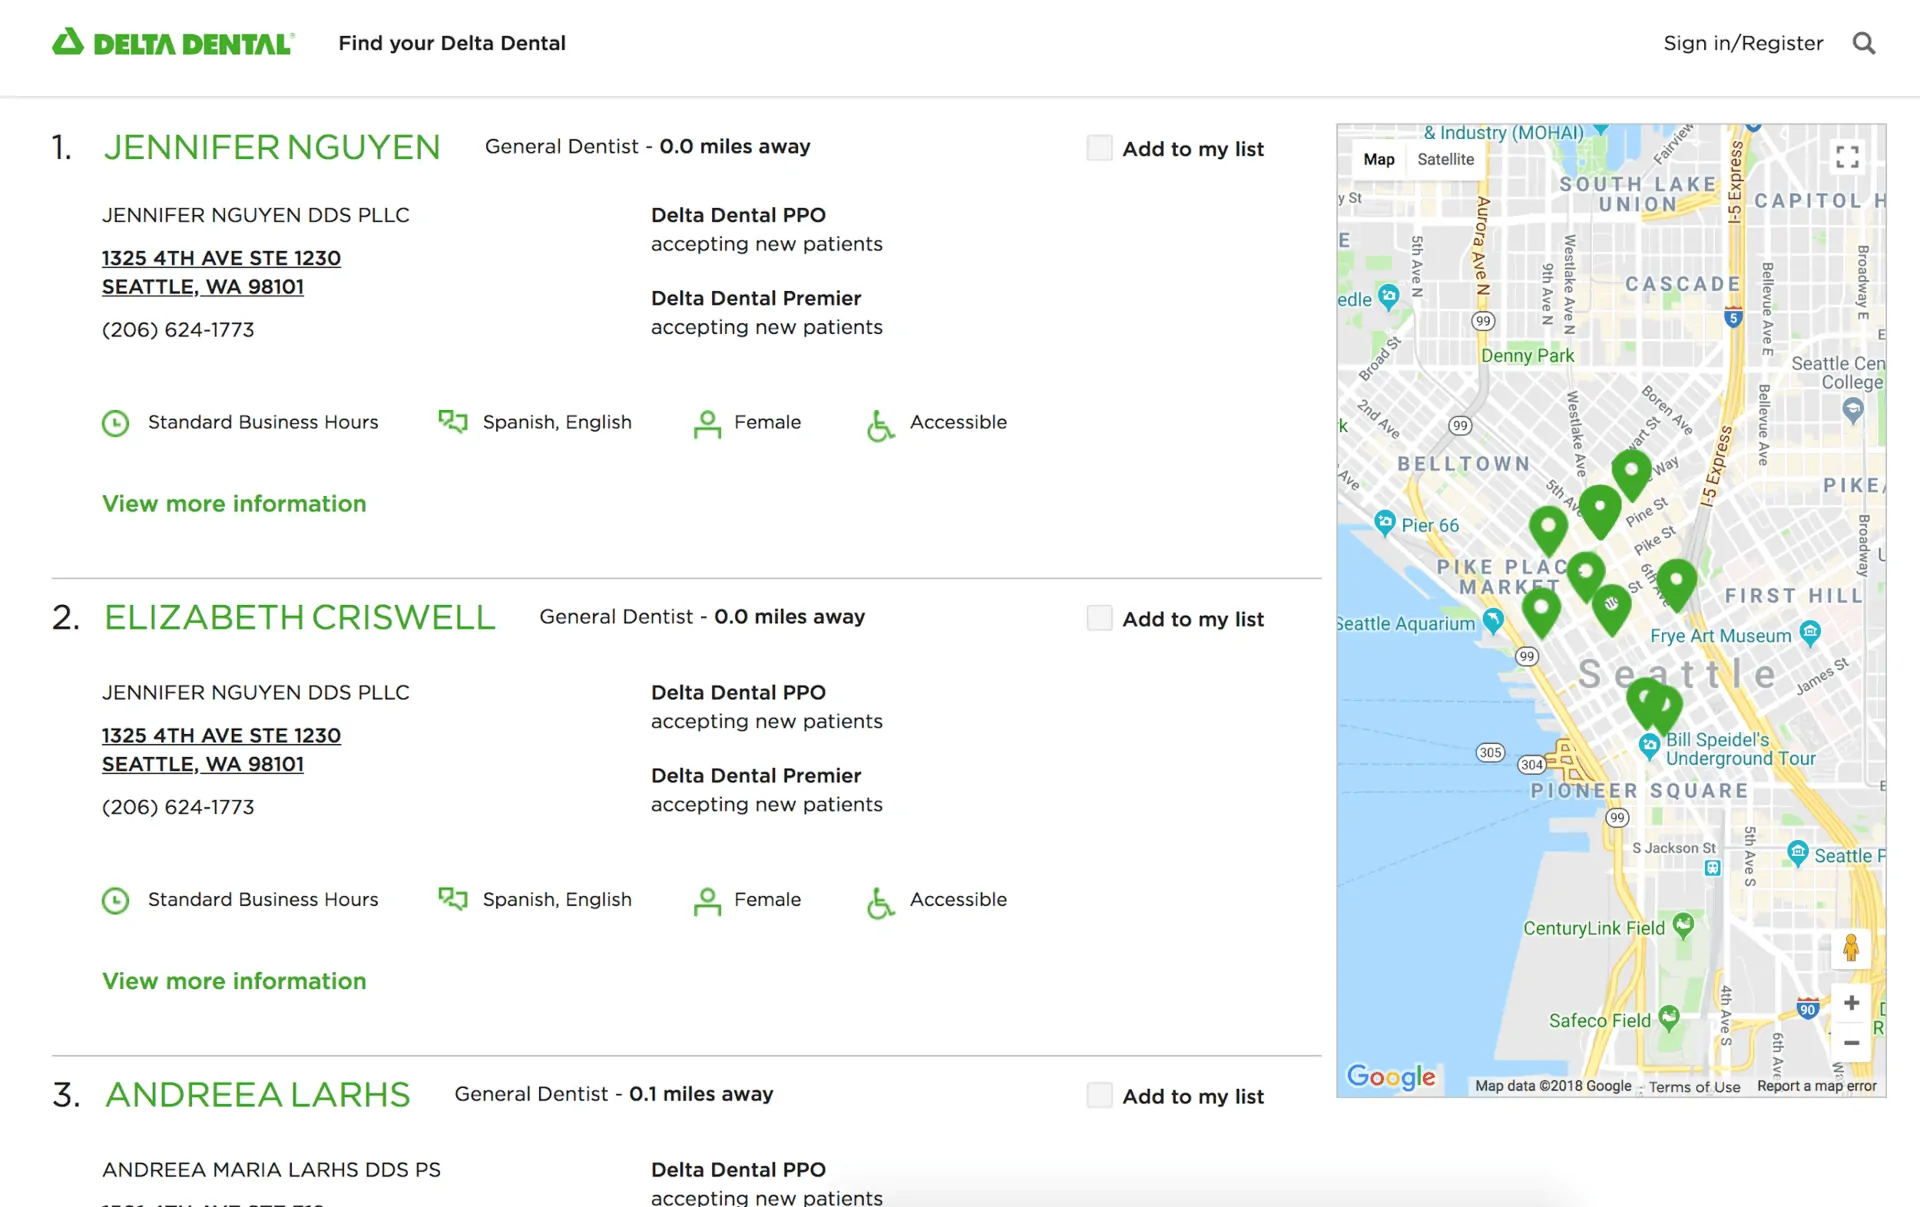
Task: Click the Seattle Aquarium map marker
Action: (1493, 620)
